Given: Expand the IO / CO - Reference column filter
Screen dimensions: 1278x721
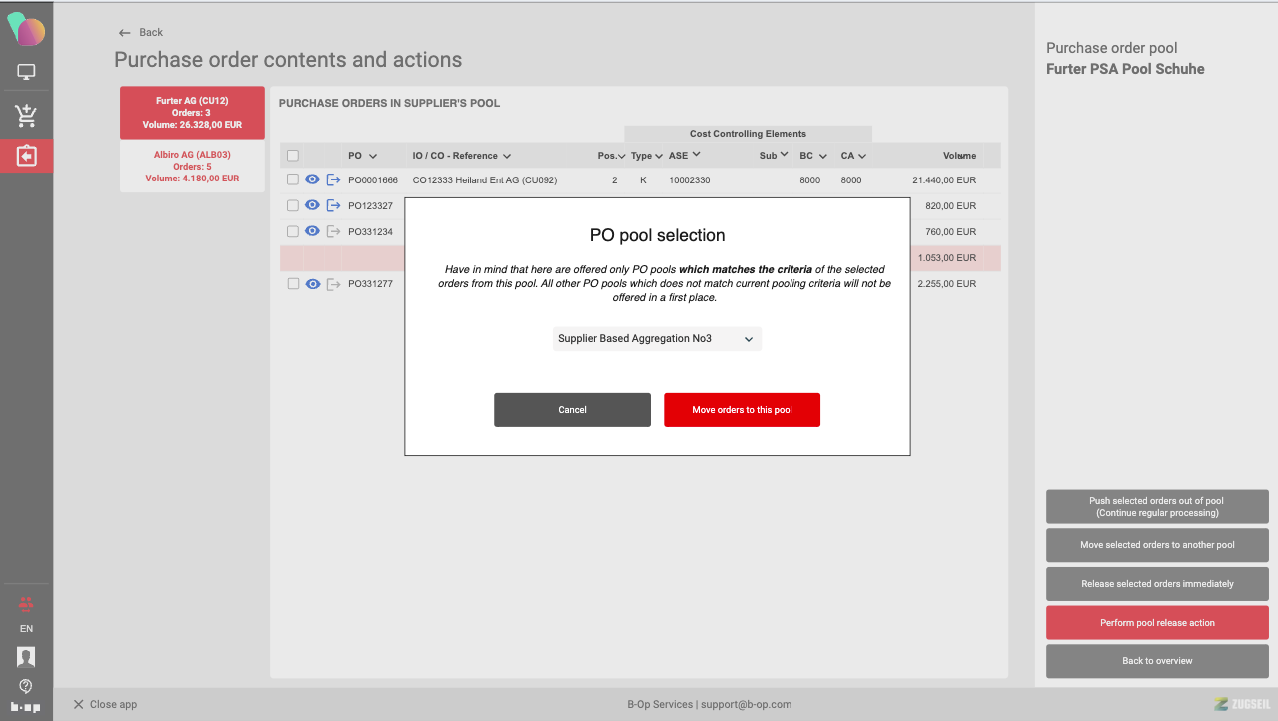Looking at the screenshot, I should 507,157.
